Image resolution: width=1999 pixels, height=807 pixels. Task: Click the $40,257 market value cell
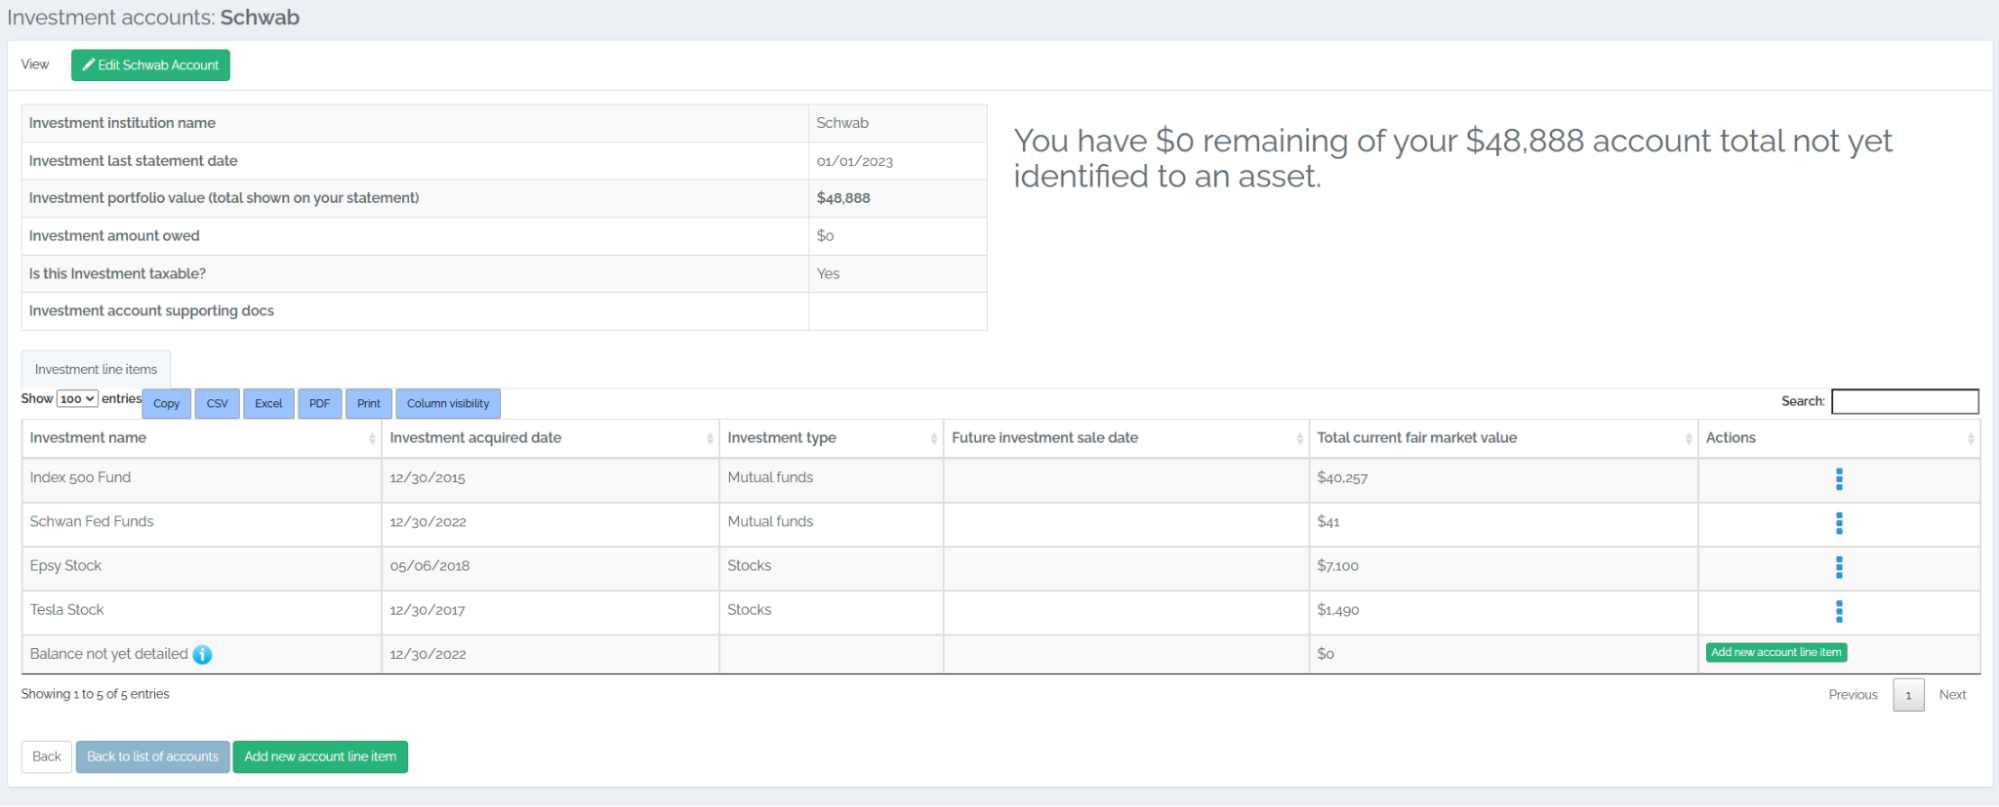1503,479
